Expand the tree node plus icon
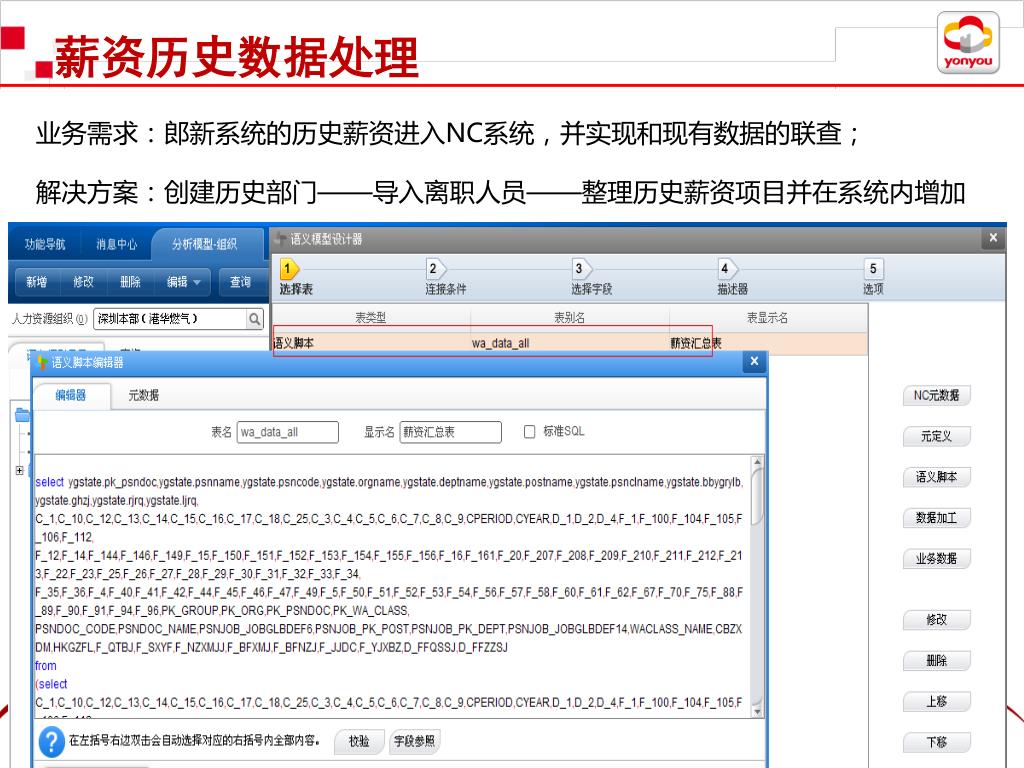Image resolution: width=1024 pixels, height=768 pixels. pos(20,470)
